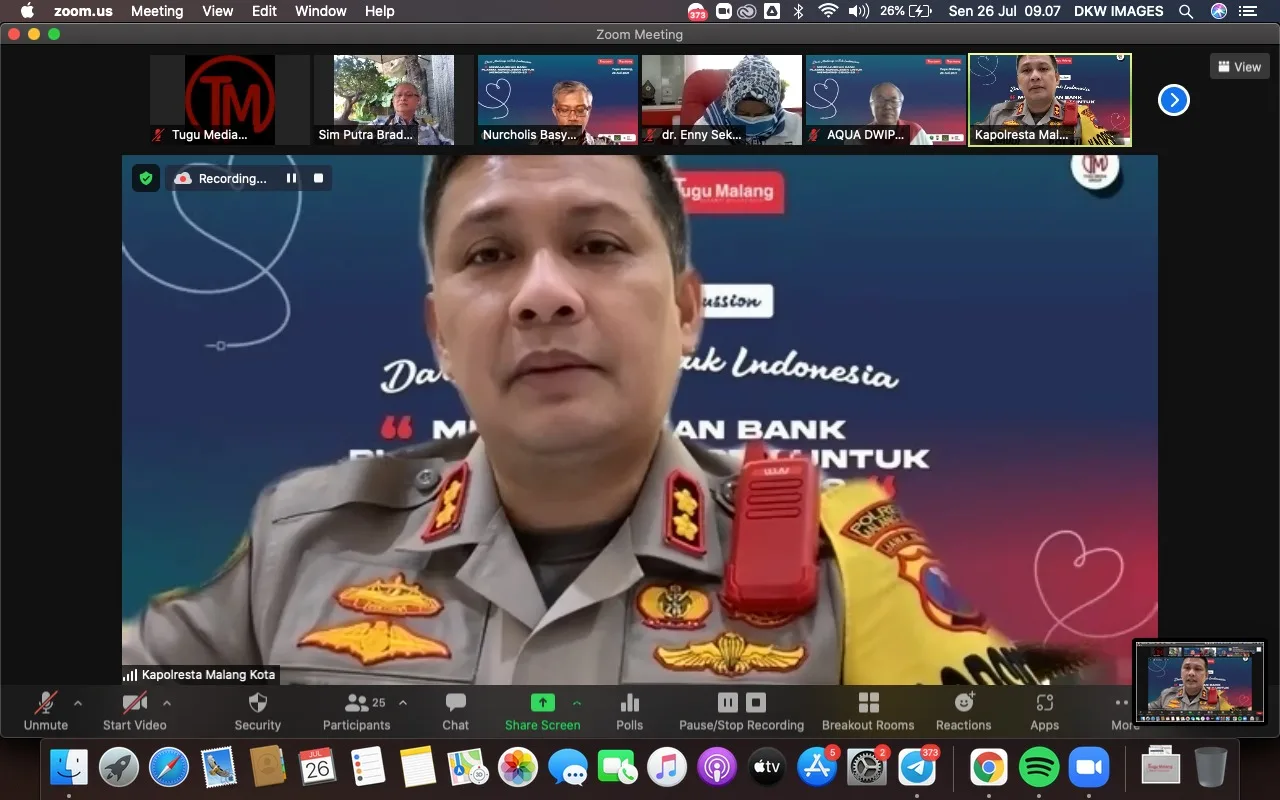The height and width of the screenshot is (800, 1280).
Task: Select the Sim Putra Brad... participant thumbnail
Action: pos(394,100)
